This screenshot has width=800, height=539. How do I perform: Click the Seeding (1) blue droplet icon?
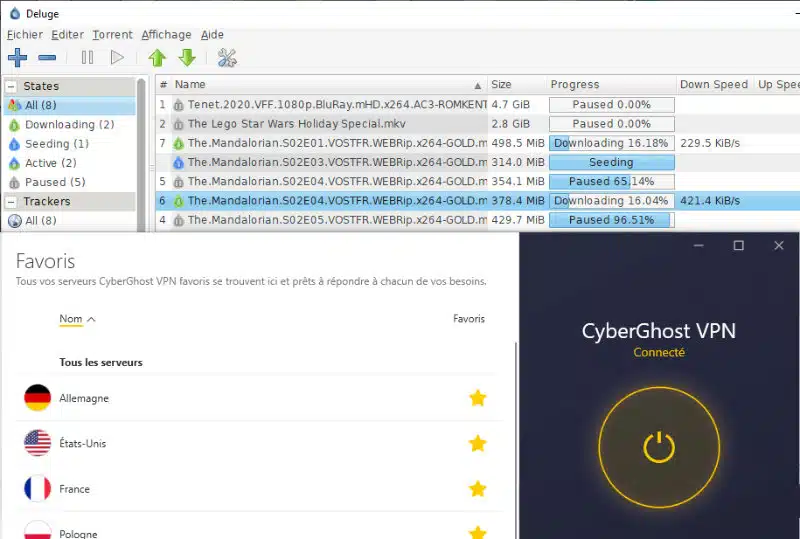14,144
